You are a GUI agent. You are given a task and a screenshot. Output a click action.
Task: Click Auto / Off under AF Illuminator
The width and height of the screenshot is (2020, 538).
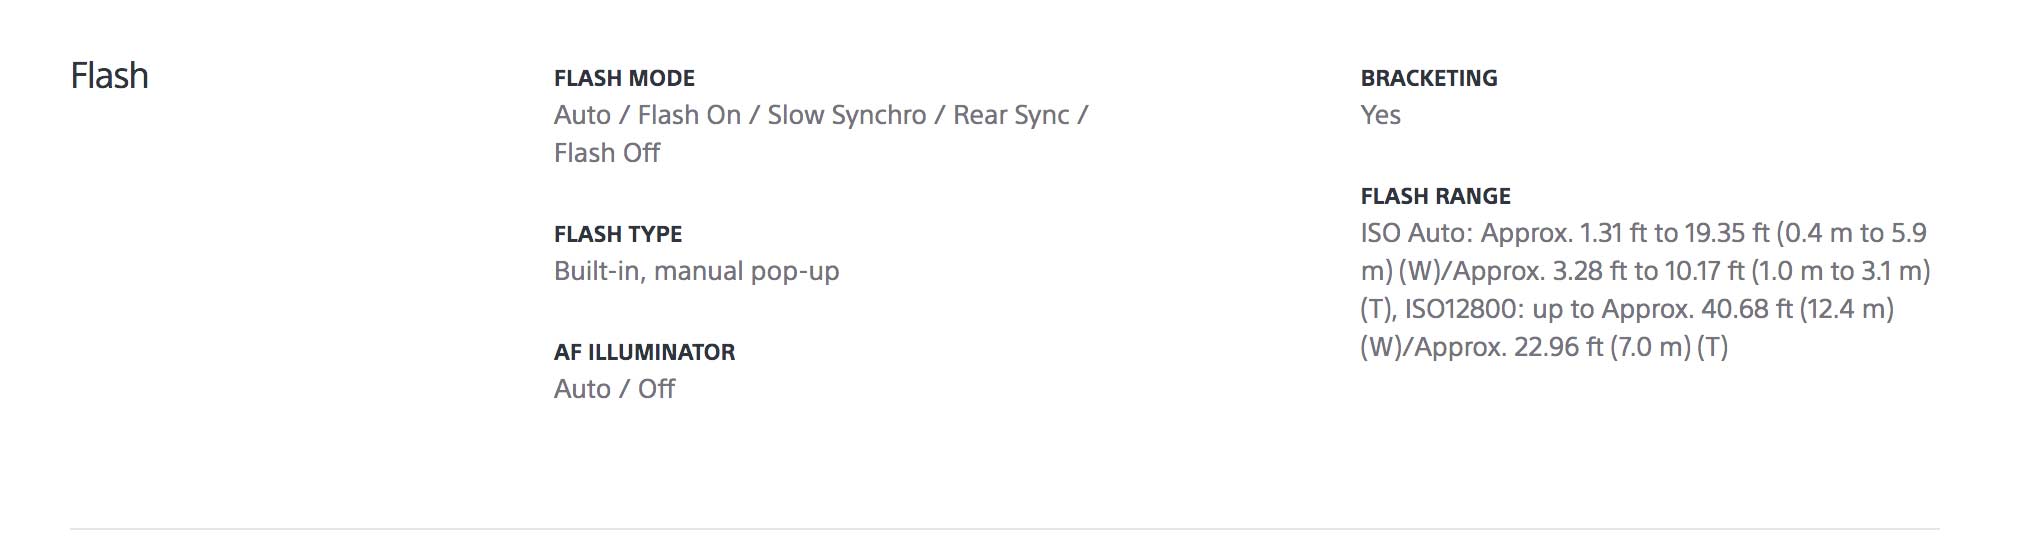pos(614,389)
